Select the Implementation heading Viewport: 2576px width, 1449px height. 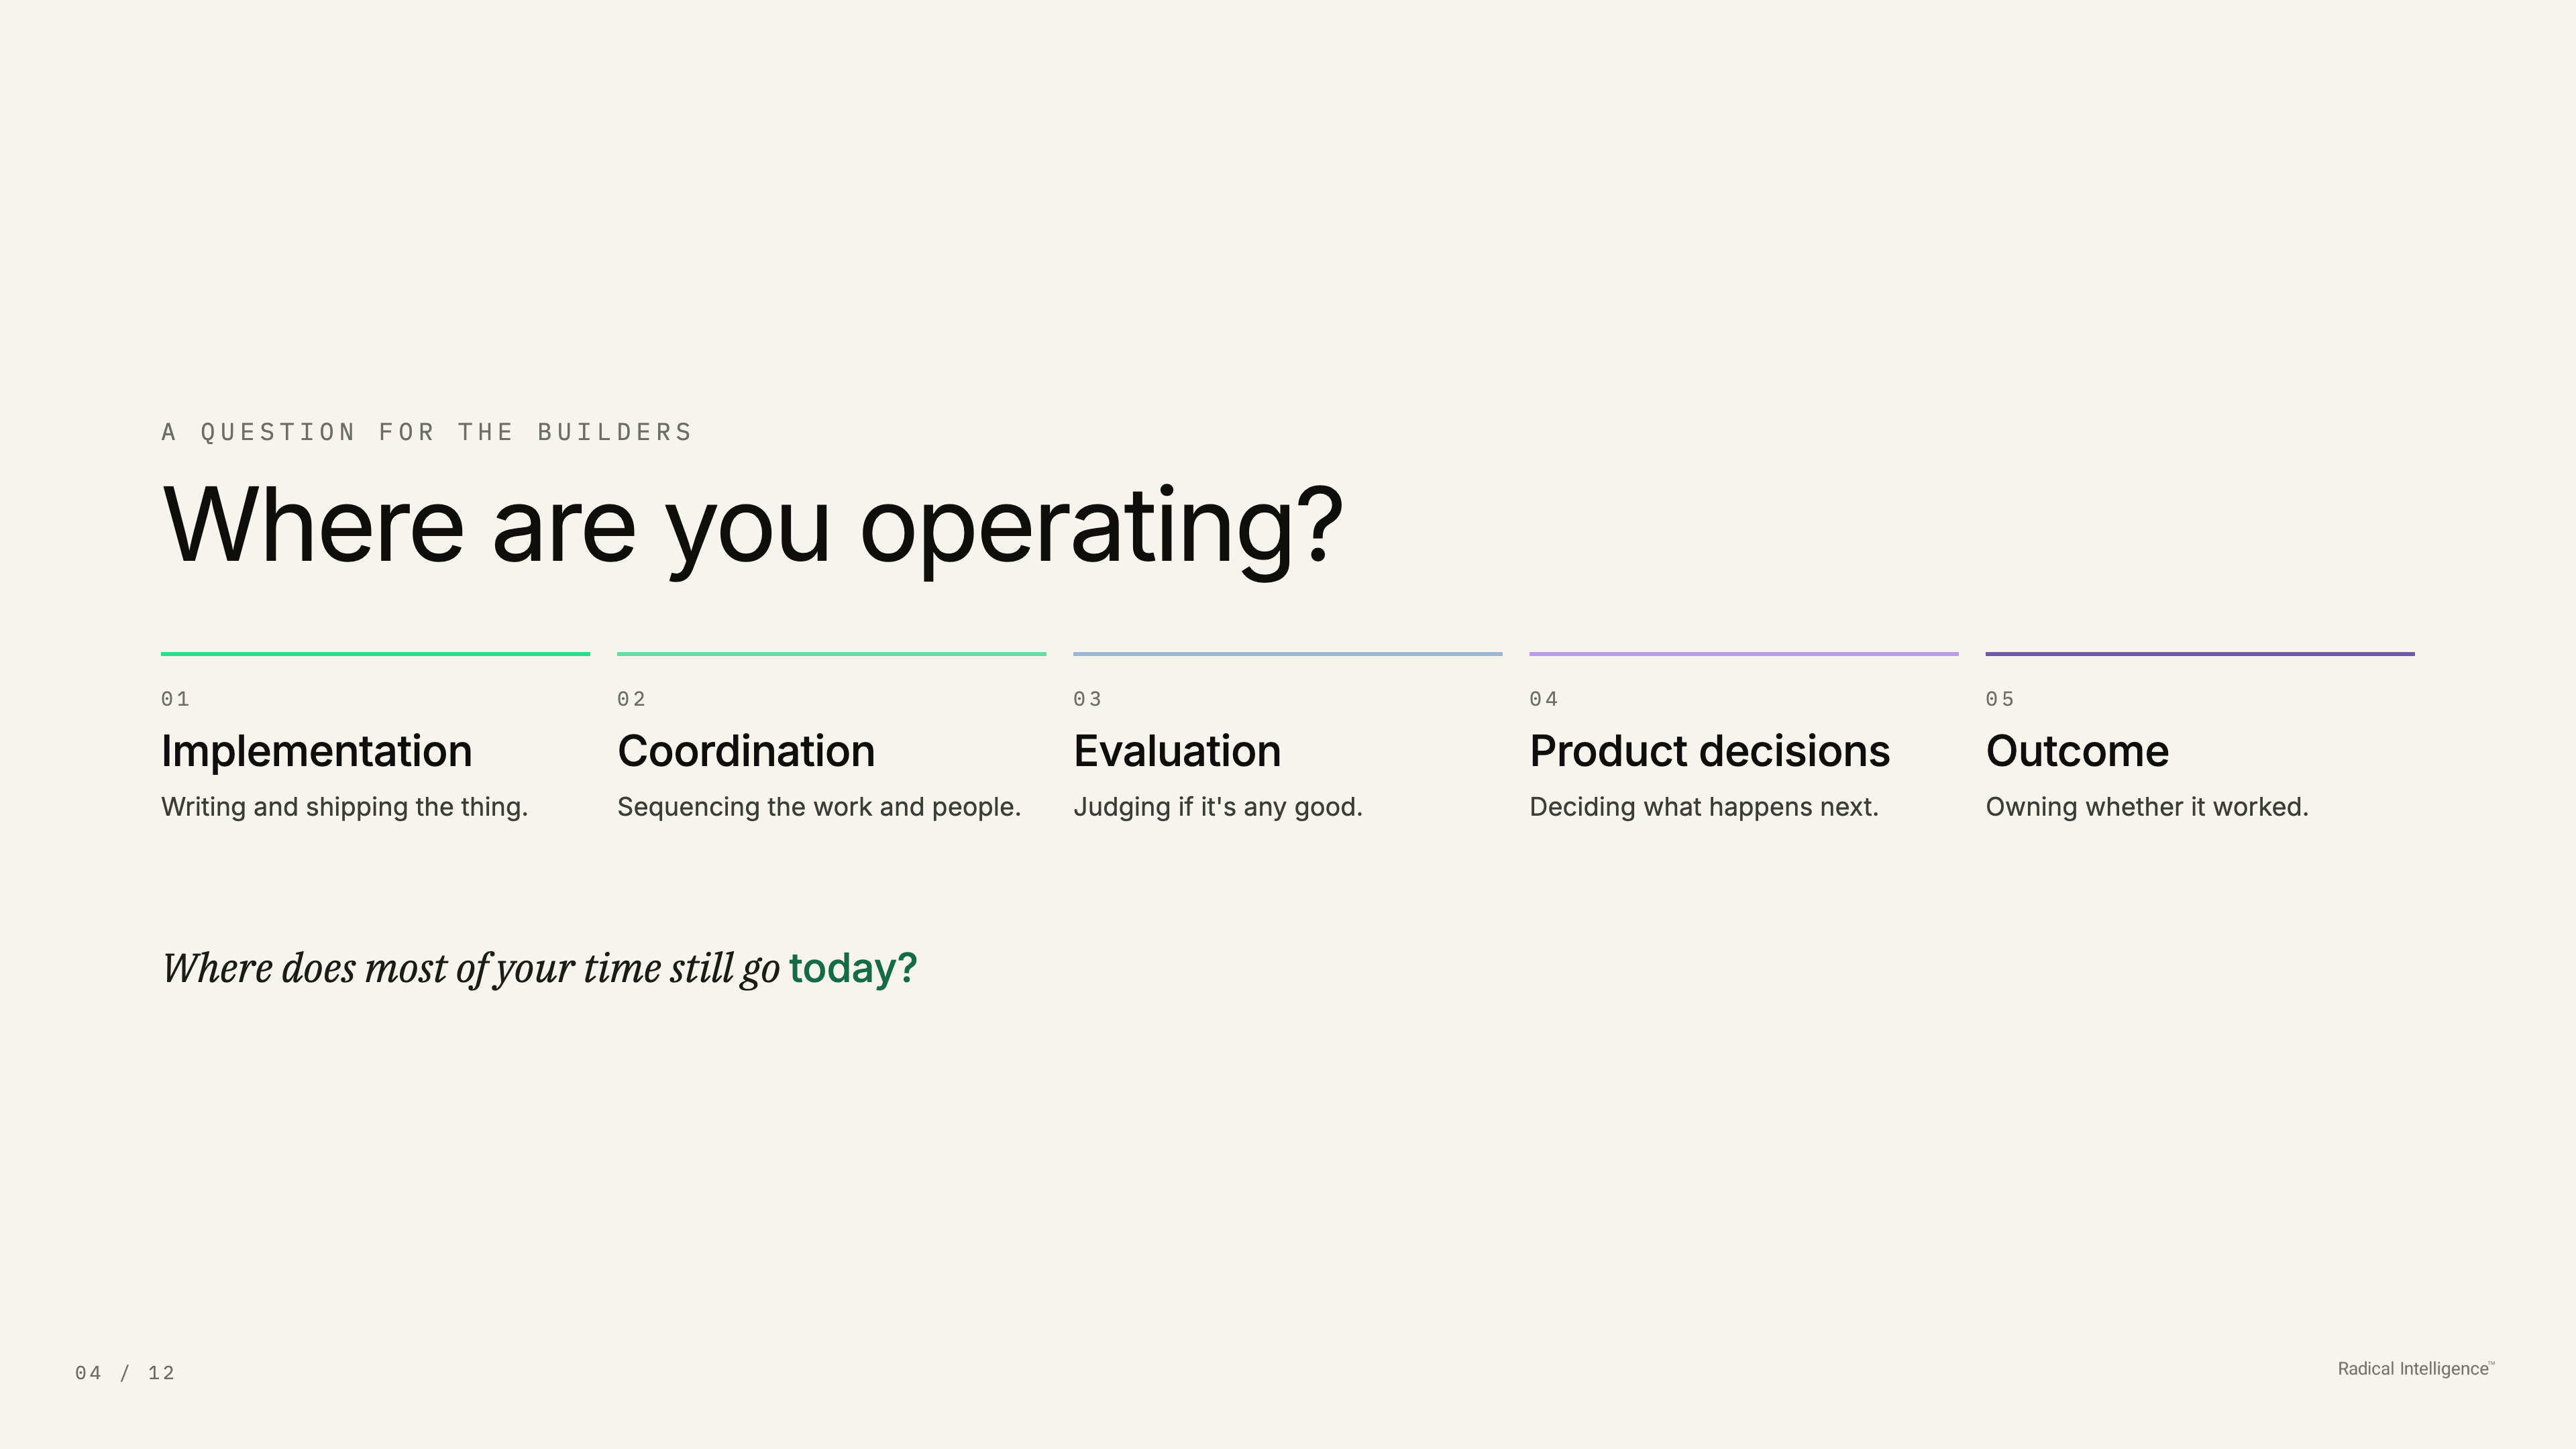click(x=316, y=752)
